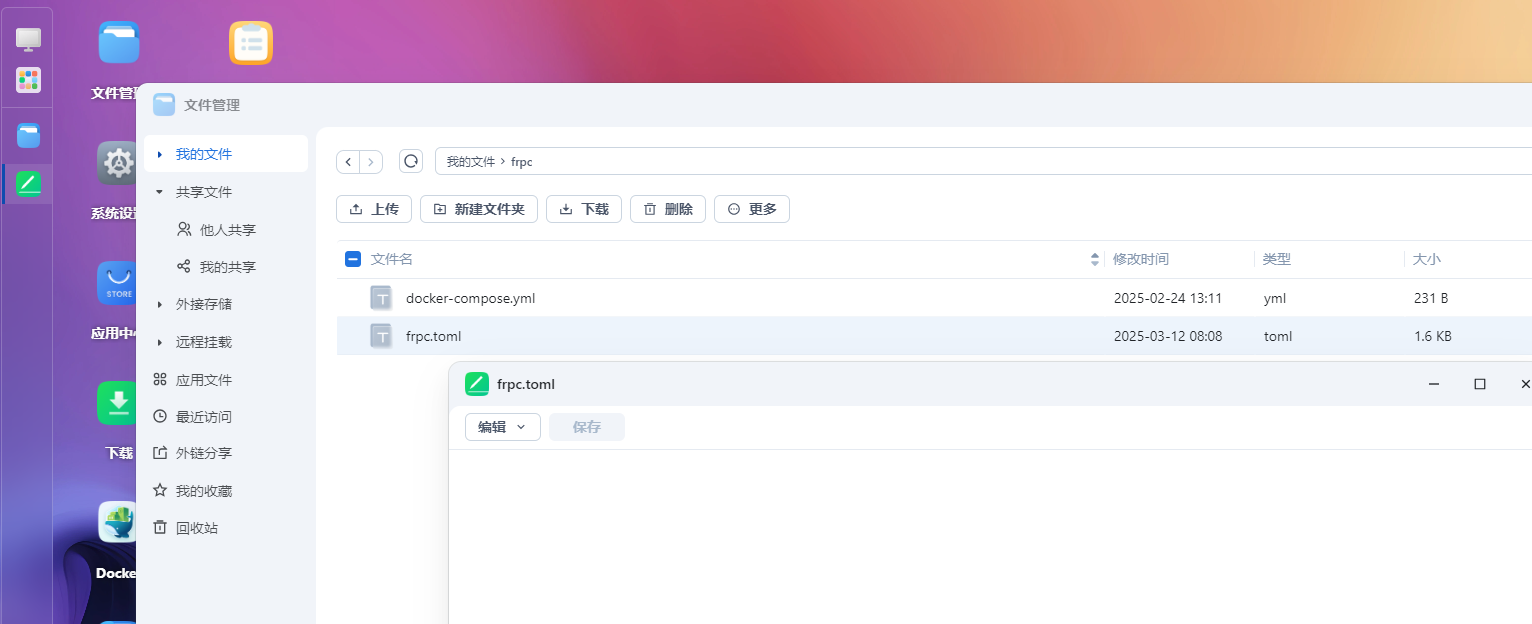Collapse the 共享文件 section arrow
Viewport: 1532px width, 624px height.
point(160,191)
